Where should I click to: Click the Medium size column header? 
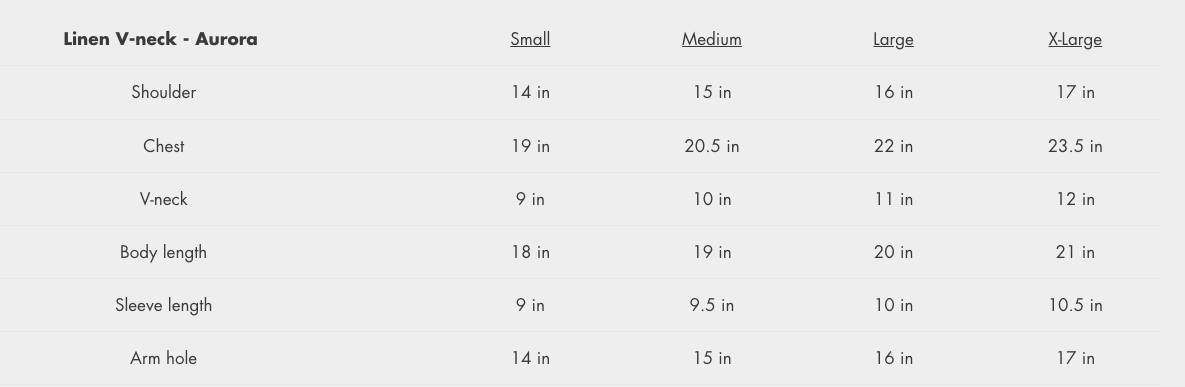tap(711, 39)
